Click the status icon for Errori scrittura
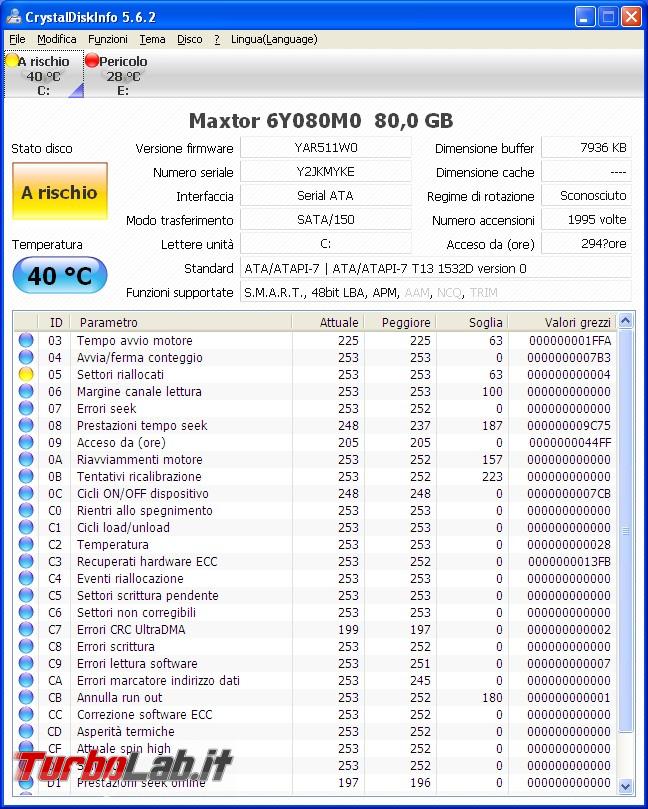648x809 pixels. (26, 646)
